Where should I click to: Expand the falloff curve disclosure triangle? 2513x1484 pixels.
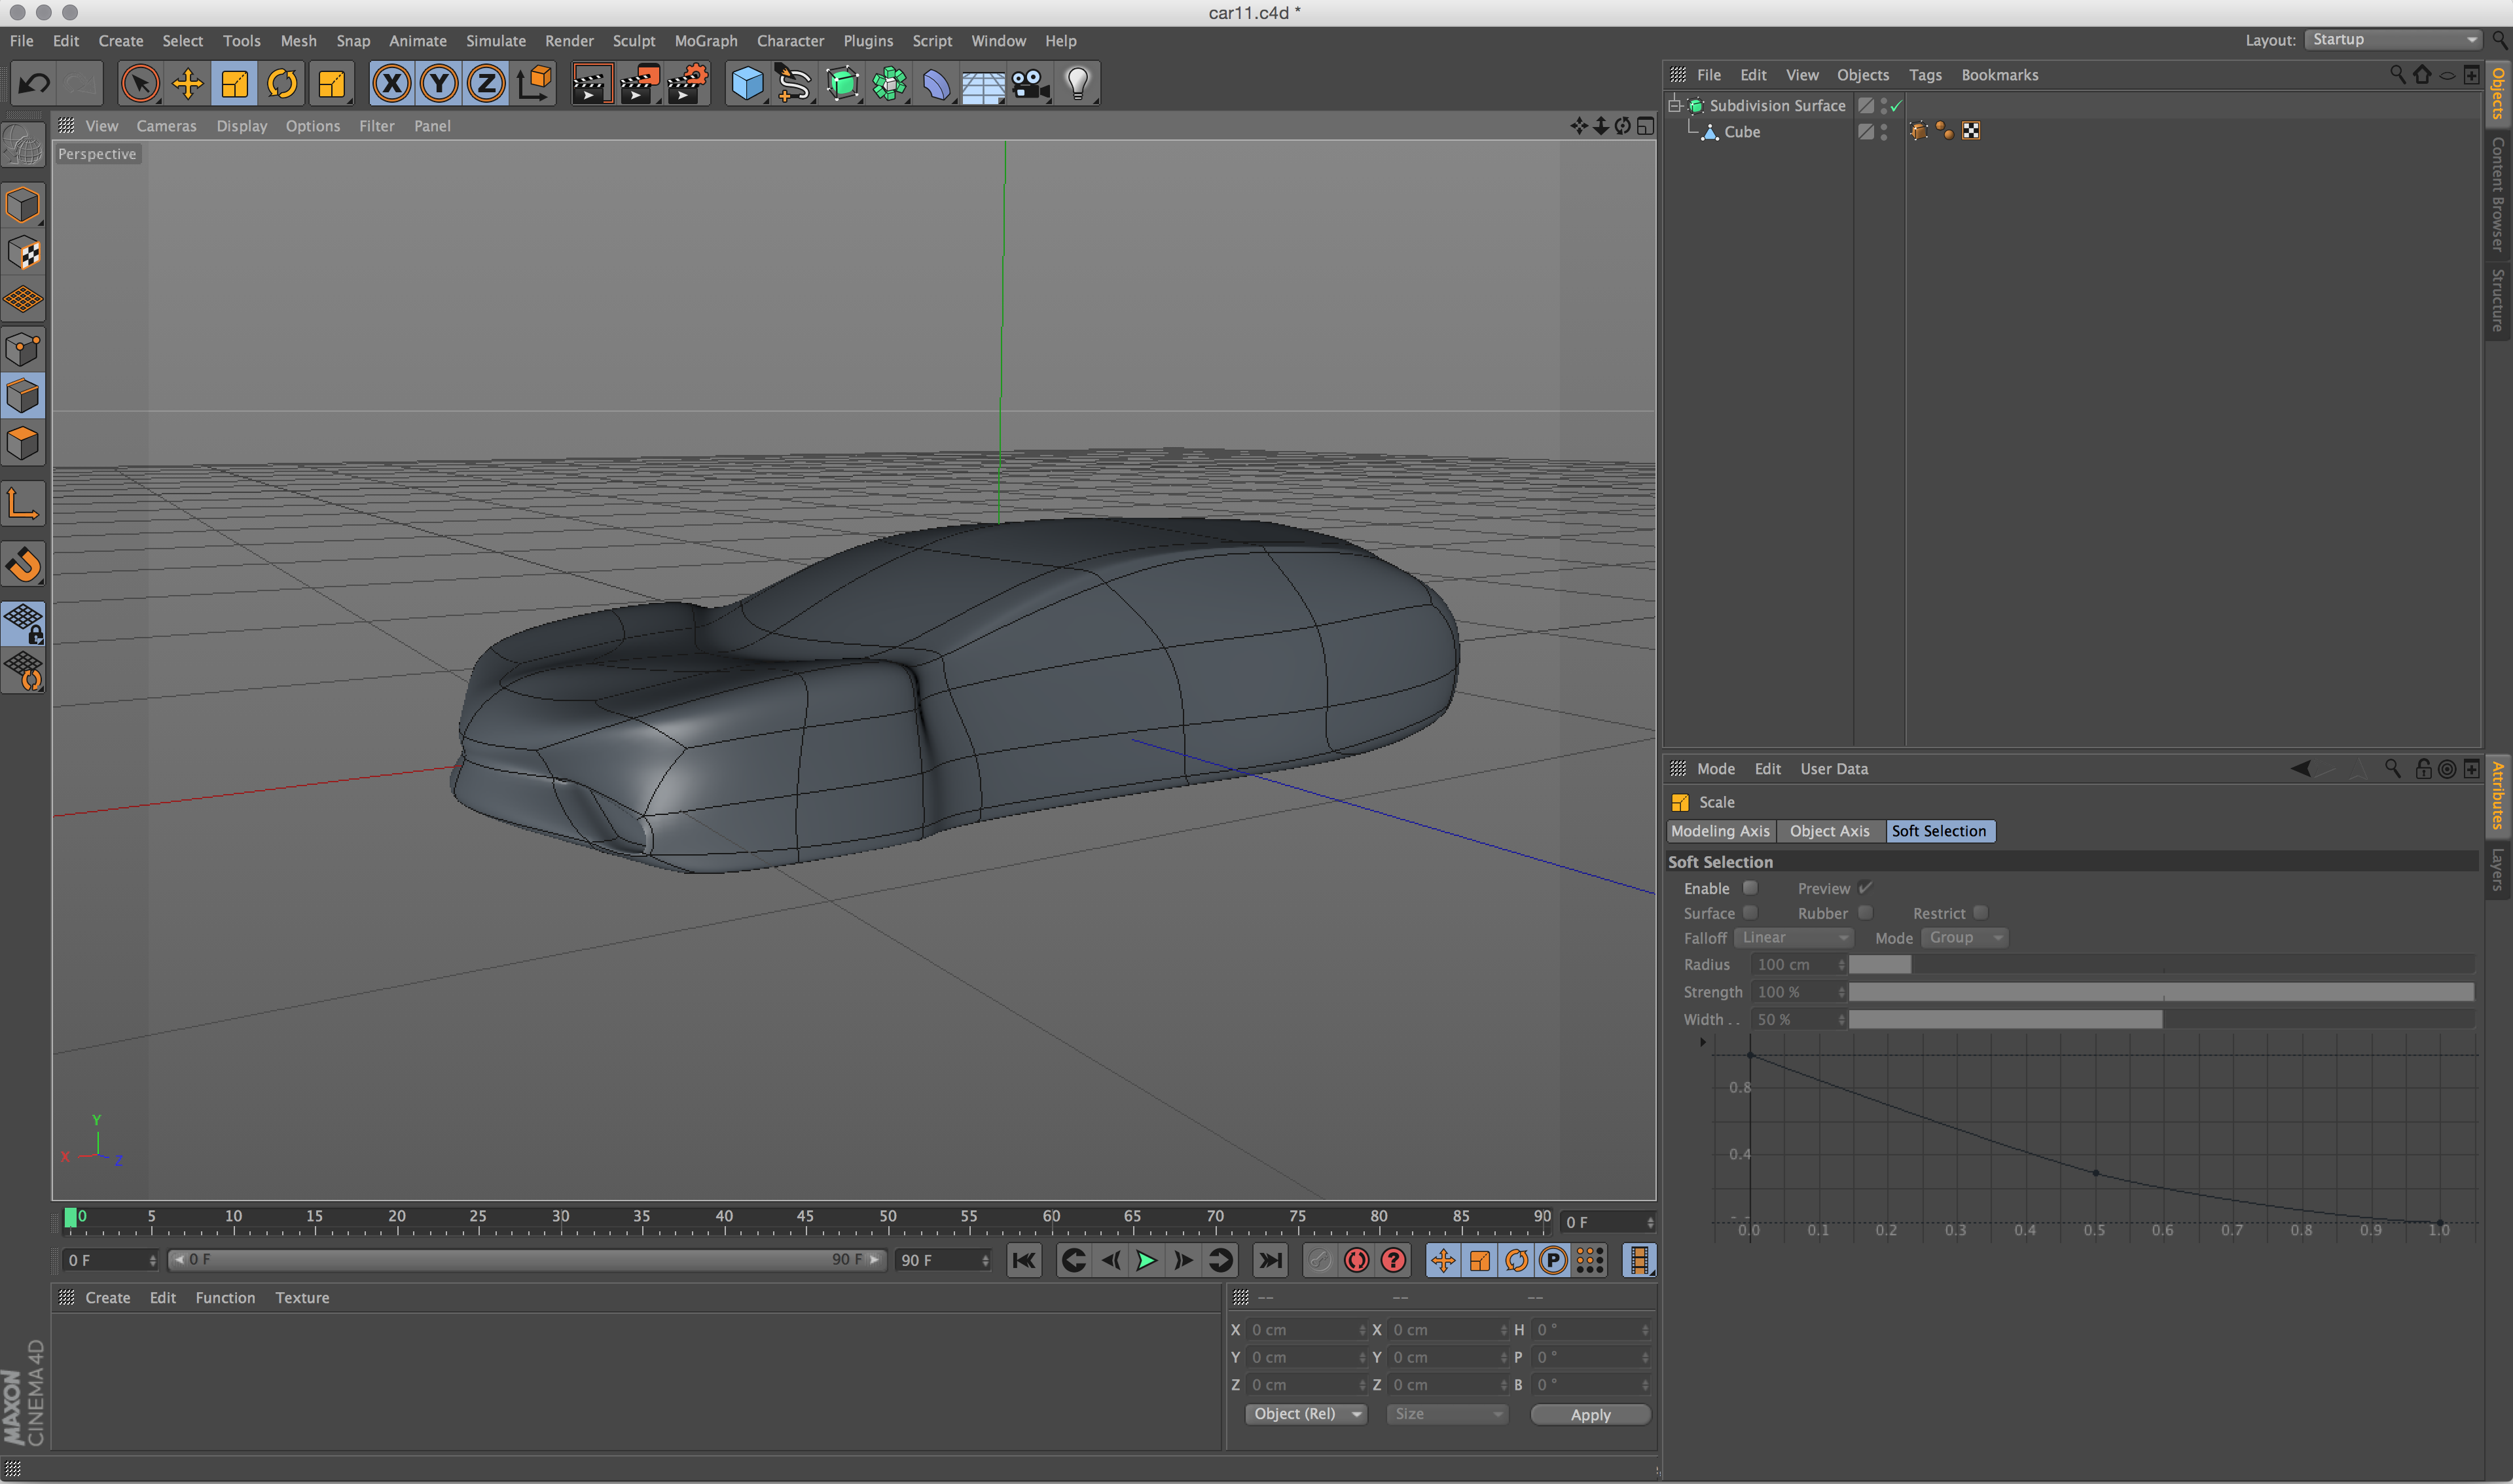click(x=1703, y=1042)
